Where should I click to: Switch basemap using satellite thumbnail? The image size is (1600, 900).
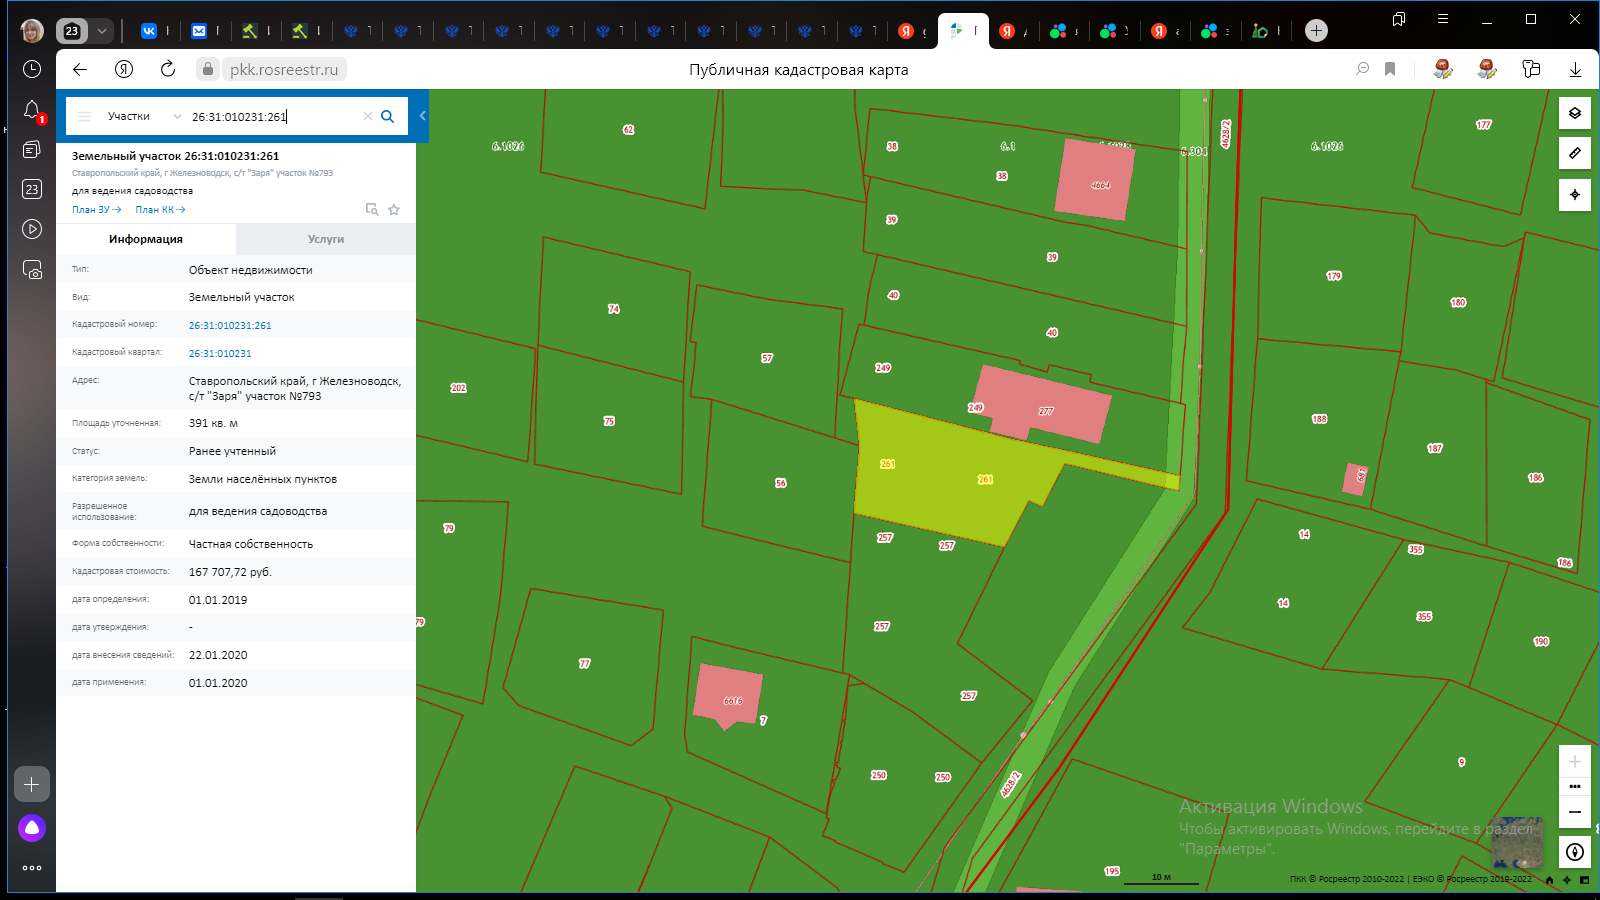click(1517, 843)
